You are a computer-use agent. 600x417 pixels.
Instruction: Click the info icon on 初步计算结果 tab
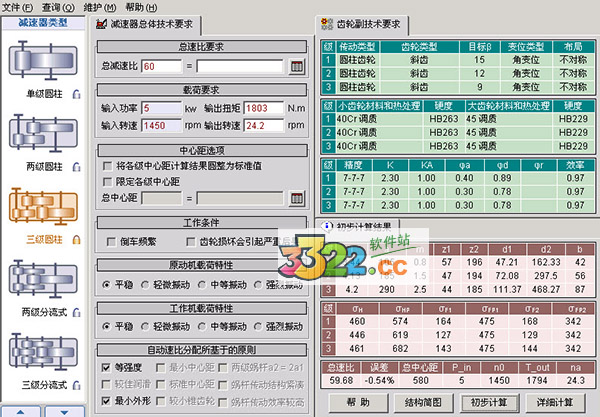click(x=327, y=226)
